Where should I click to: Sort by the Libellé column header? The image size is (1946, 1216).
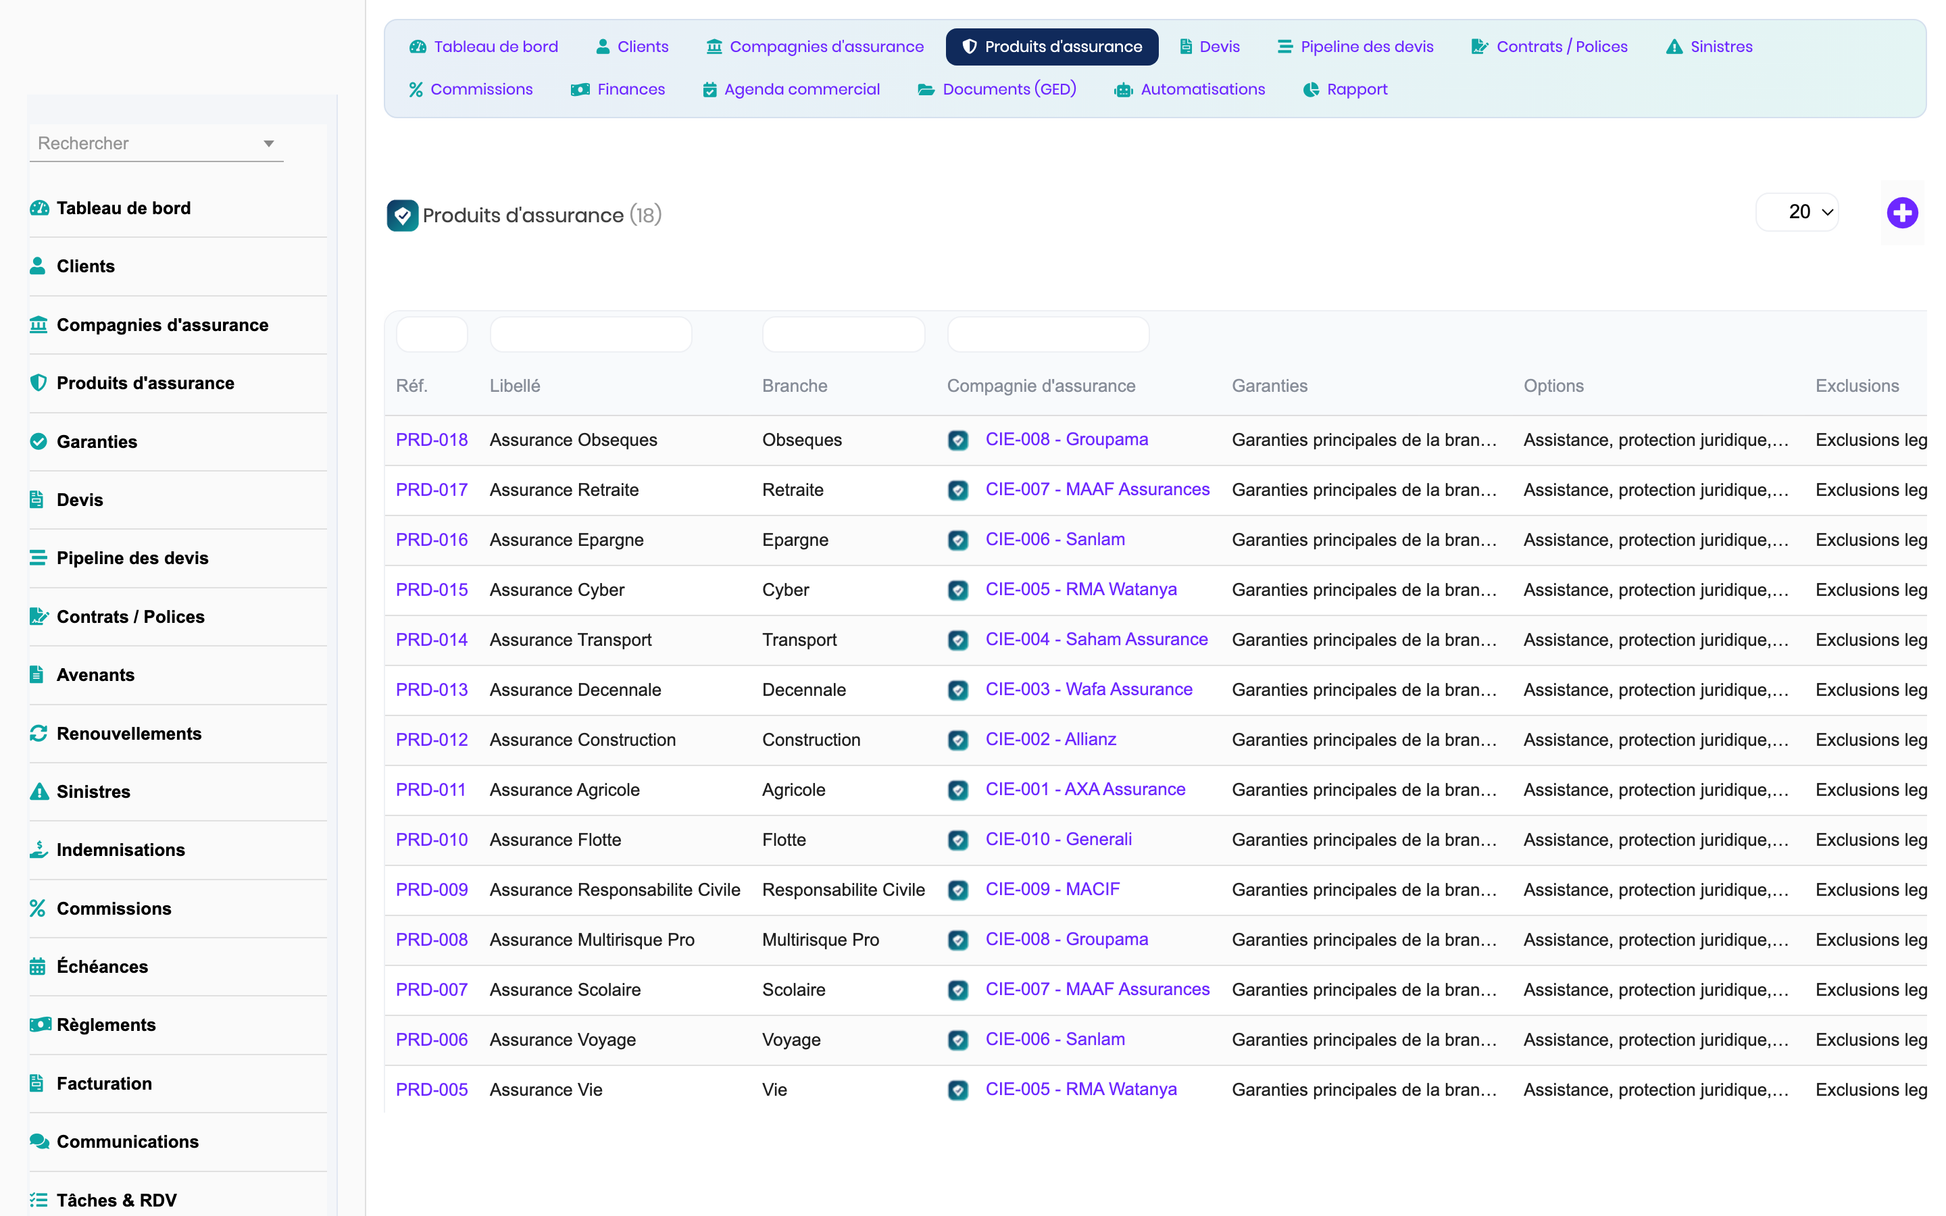[515, 386]
